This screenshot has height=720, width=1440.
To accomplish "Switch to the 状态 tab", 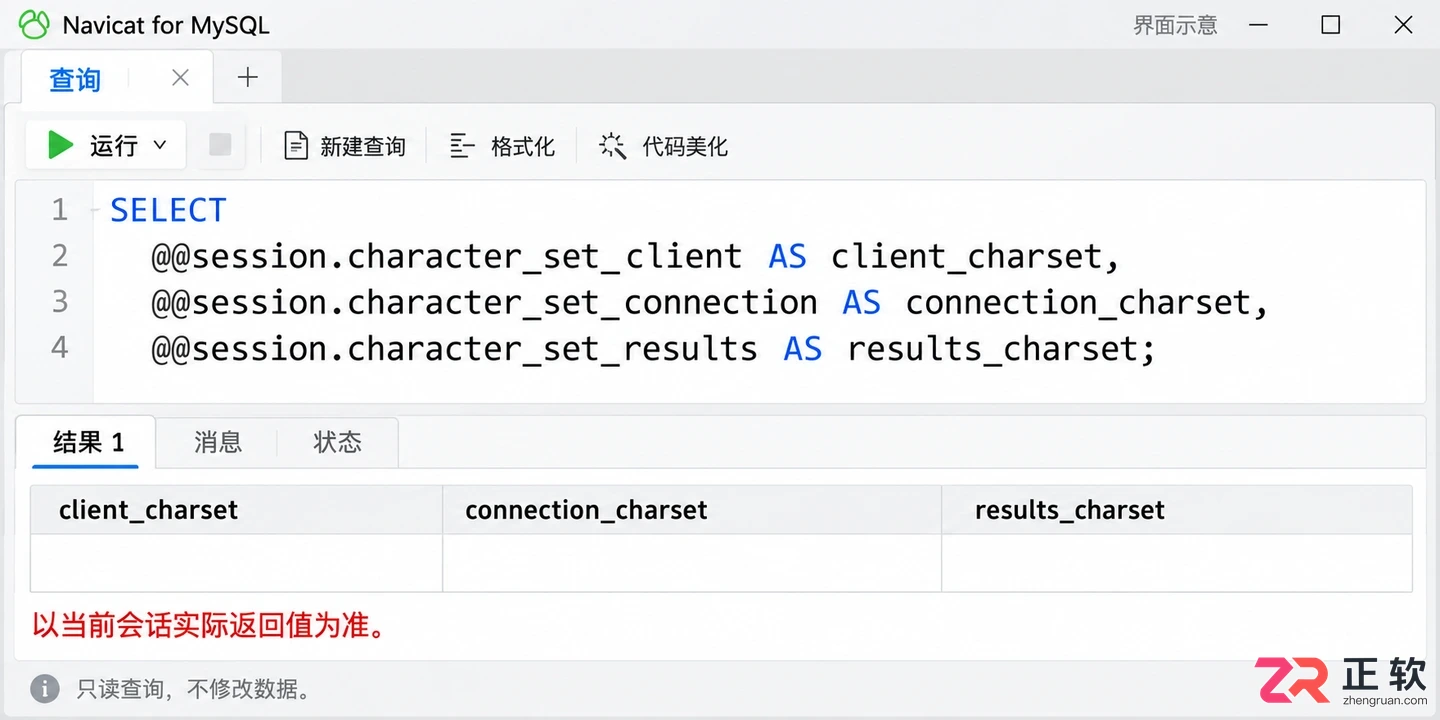I will [338, 442].
